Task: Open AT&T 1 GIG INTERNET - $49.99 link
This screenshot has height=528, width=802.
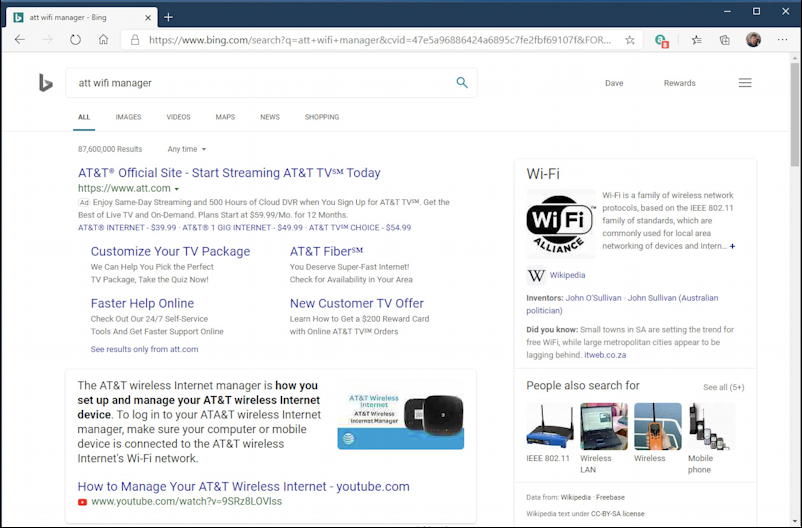Action: [x=243, y=228]
